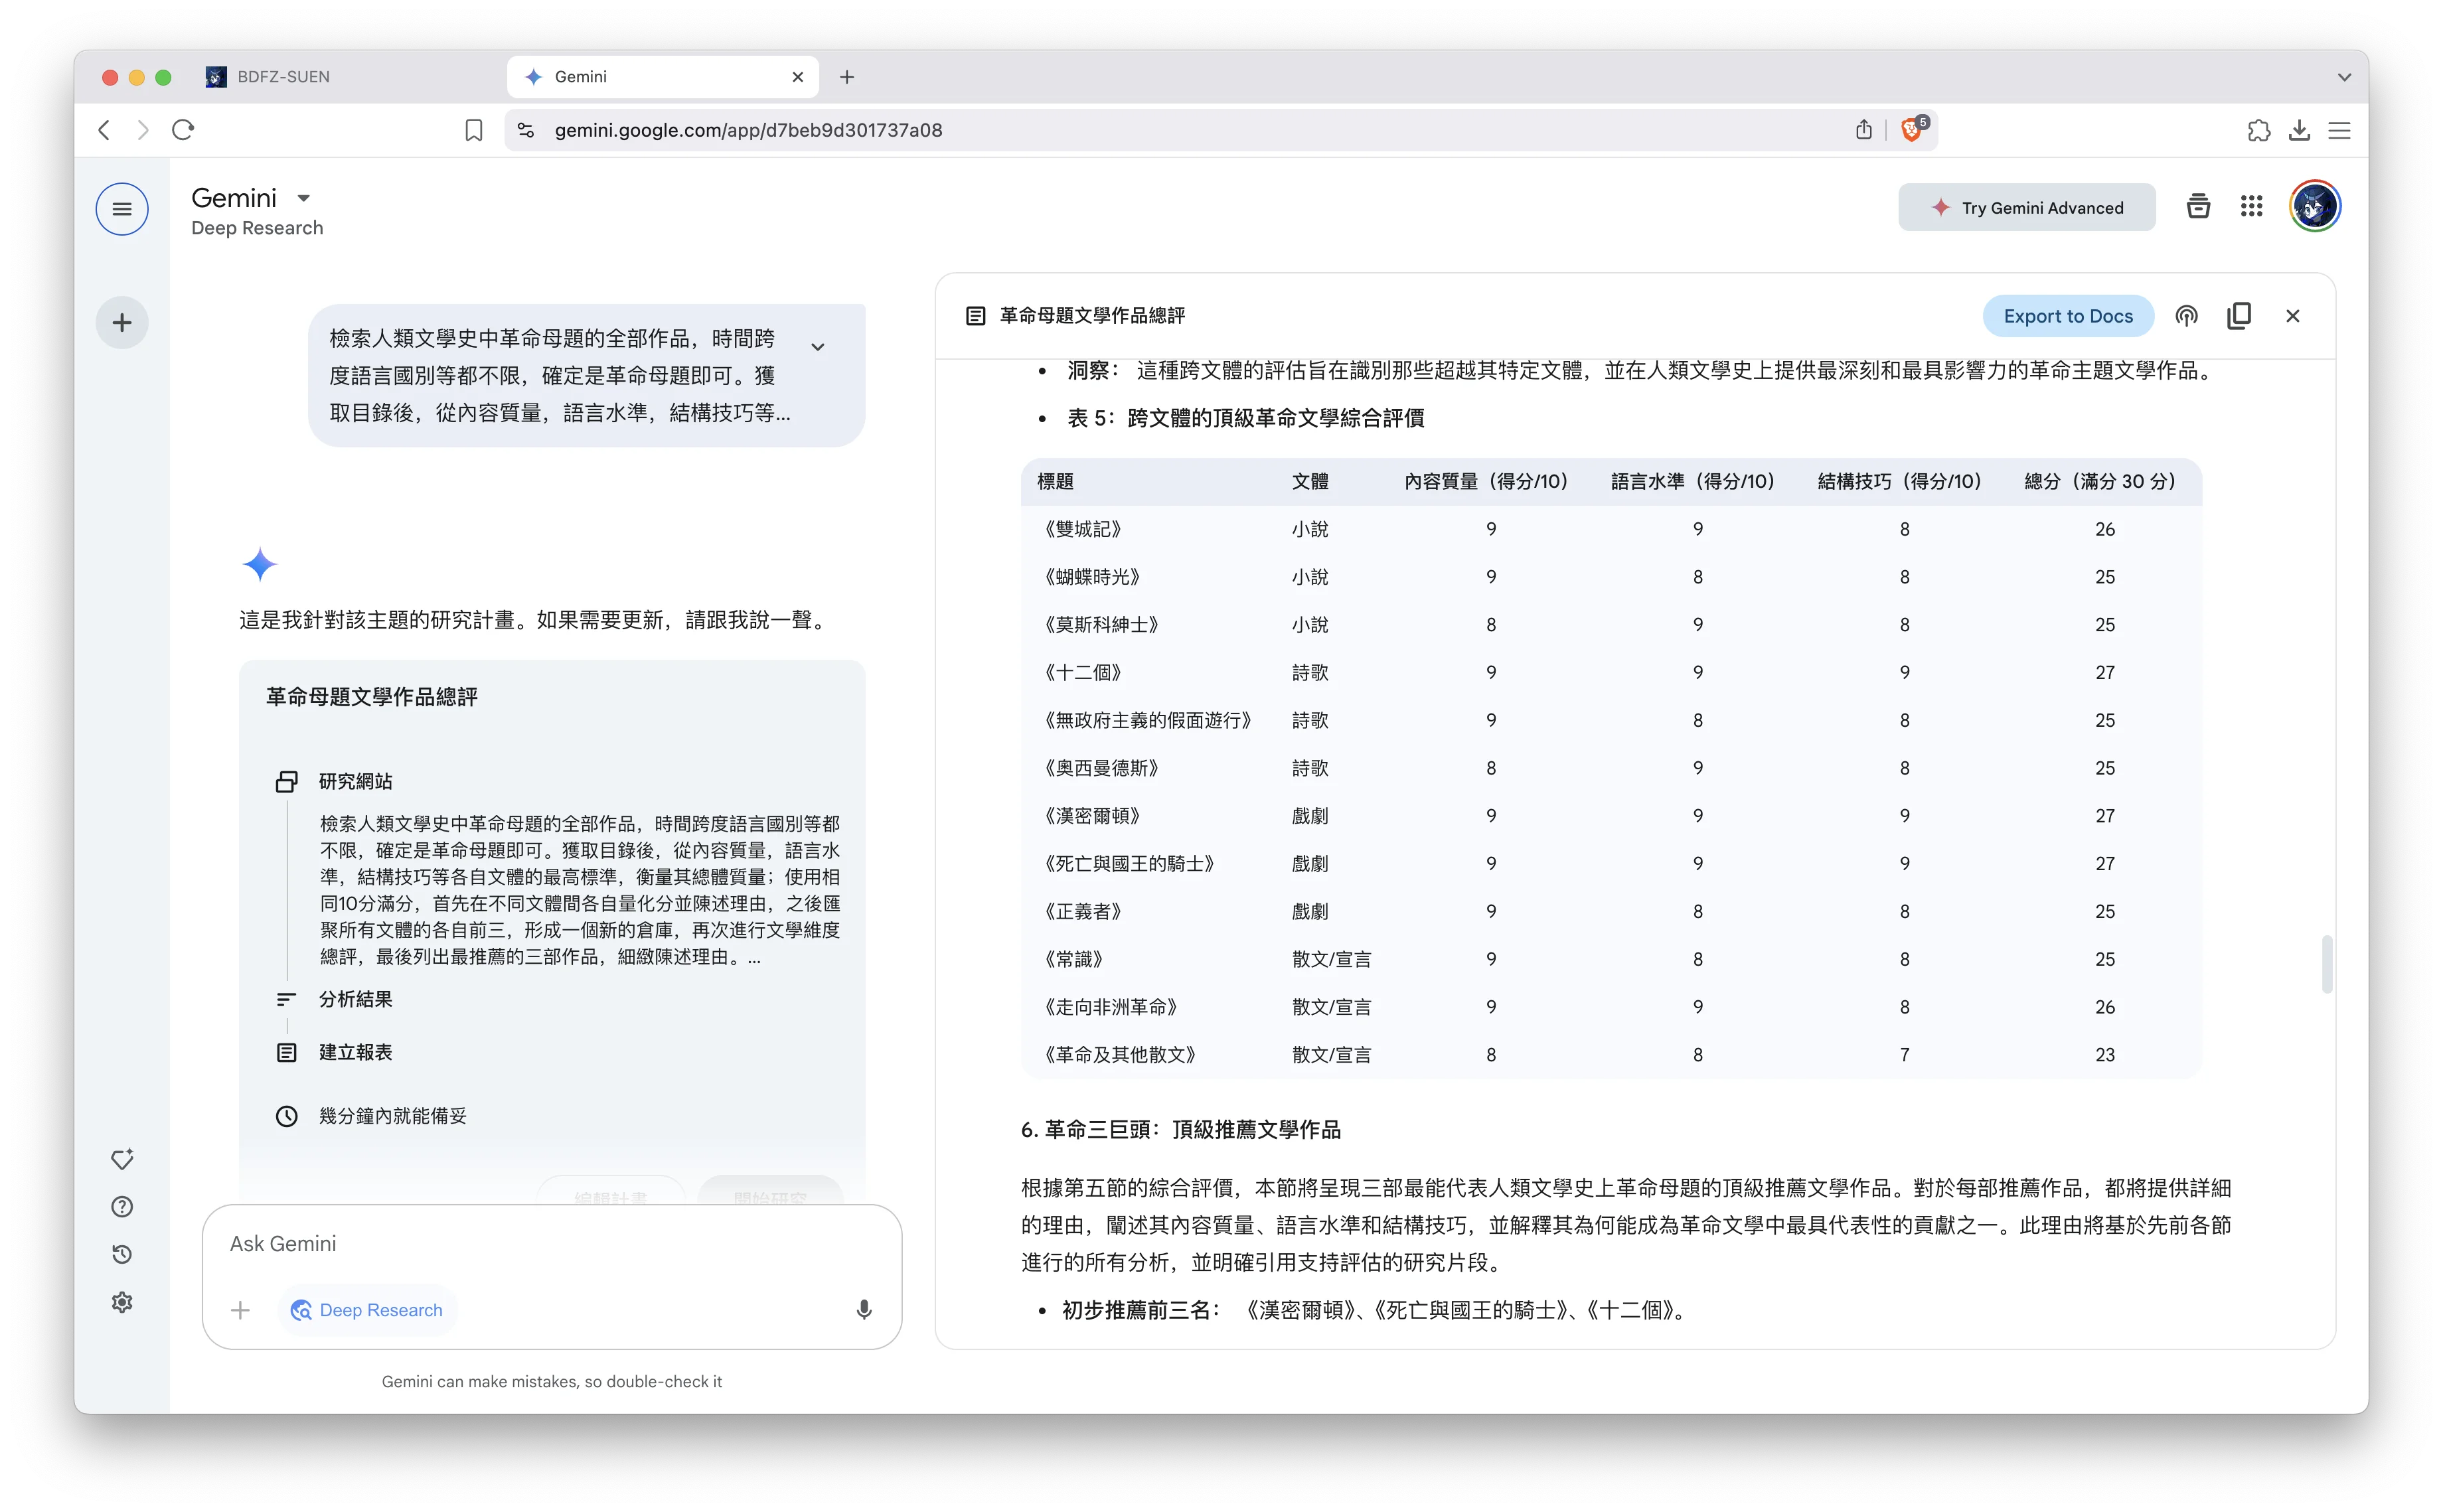This screenshot has height=1512, width=2443.
Task: Open your Google account avatar
Action: (x=2314, y=206)
